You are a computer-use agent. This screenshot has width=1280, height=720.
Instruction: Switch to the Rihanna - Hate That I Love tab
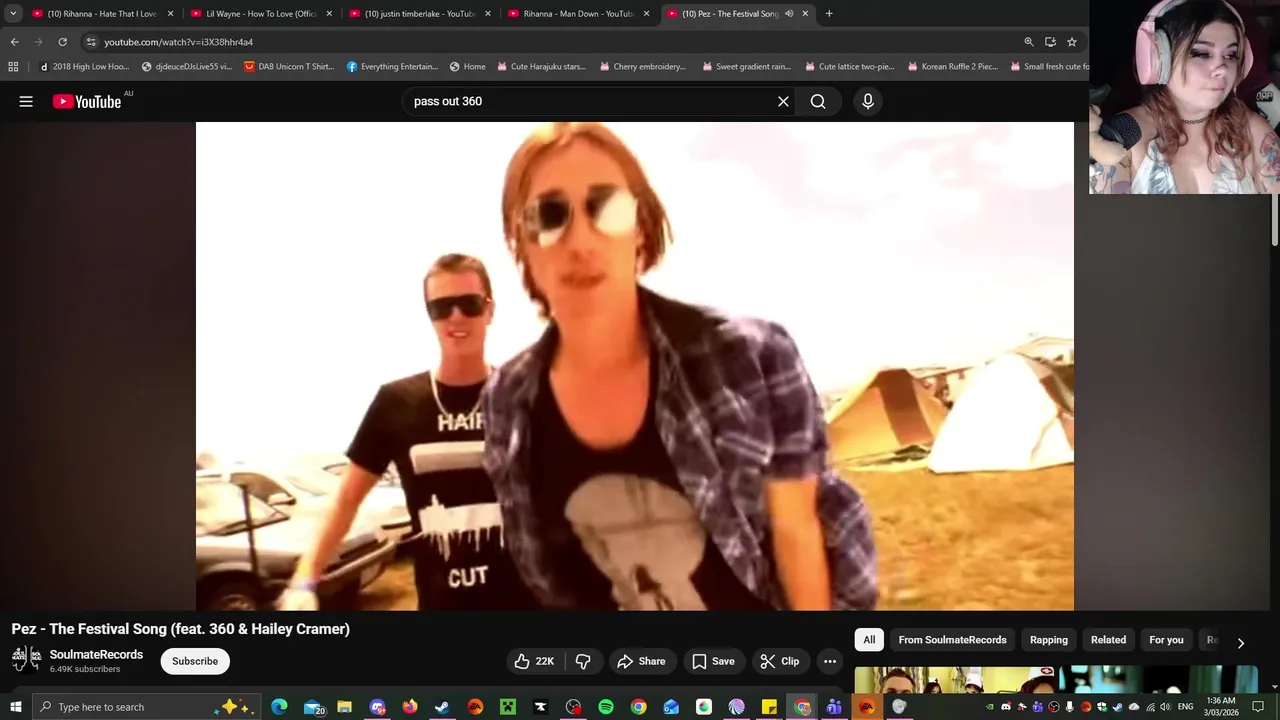click(102, 14)
